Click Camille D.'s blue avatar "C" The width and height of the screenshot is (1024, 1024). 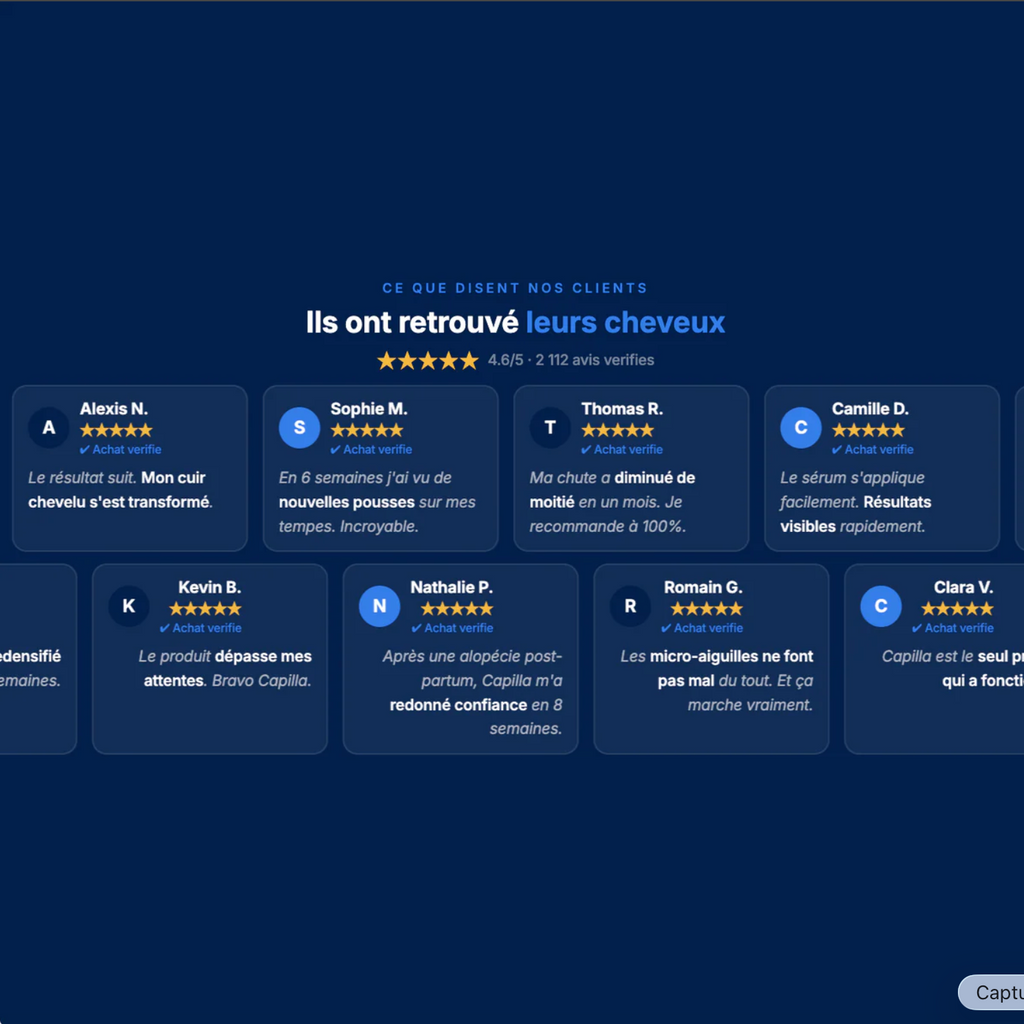[801, 428]
